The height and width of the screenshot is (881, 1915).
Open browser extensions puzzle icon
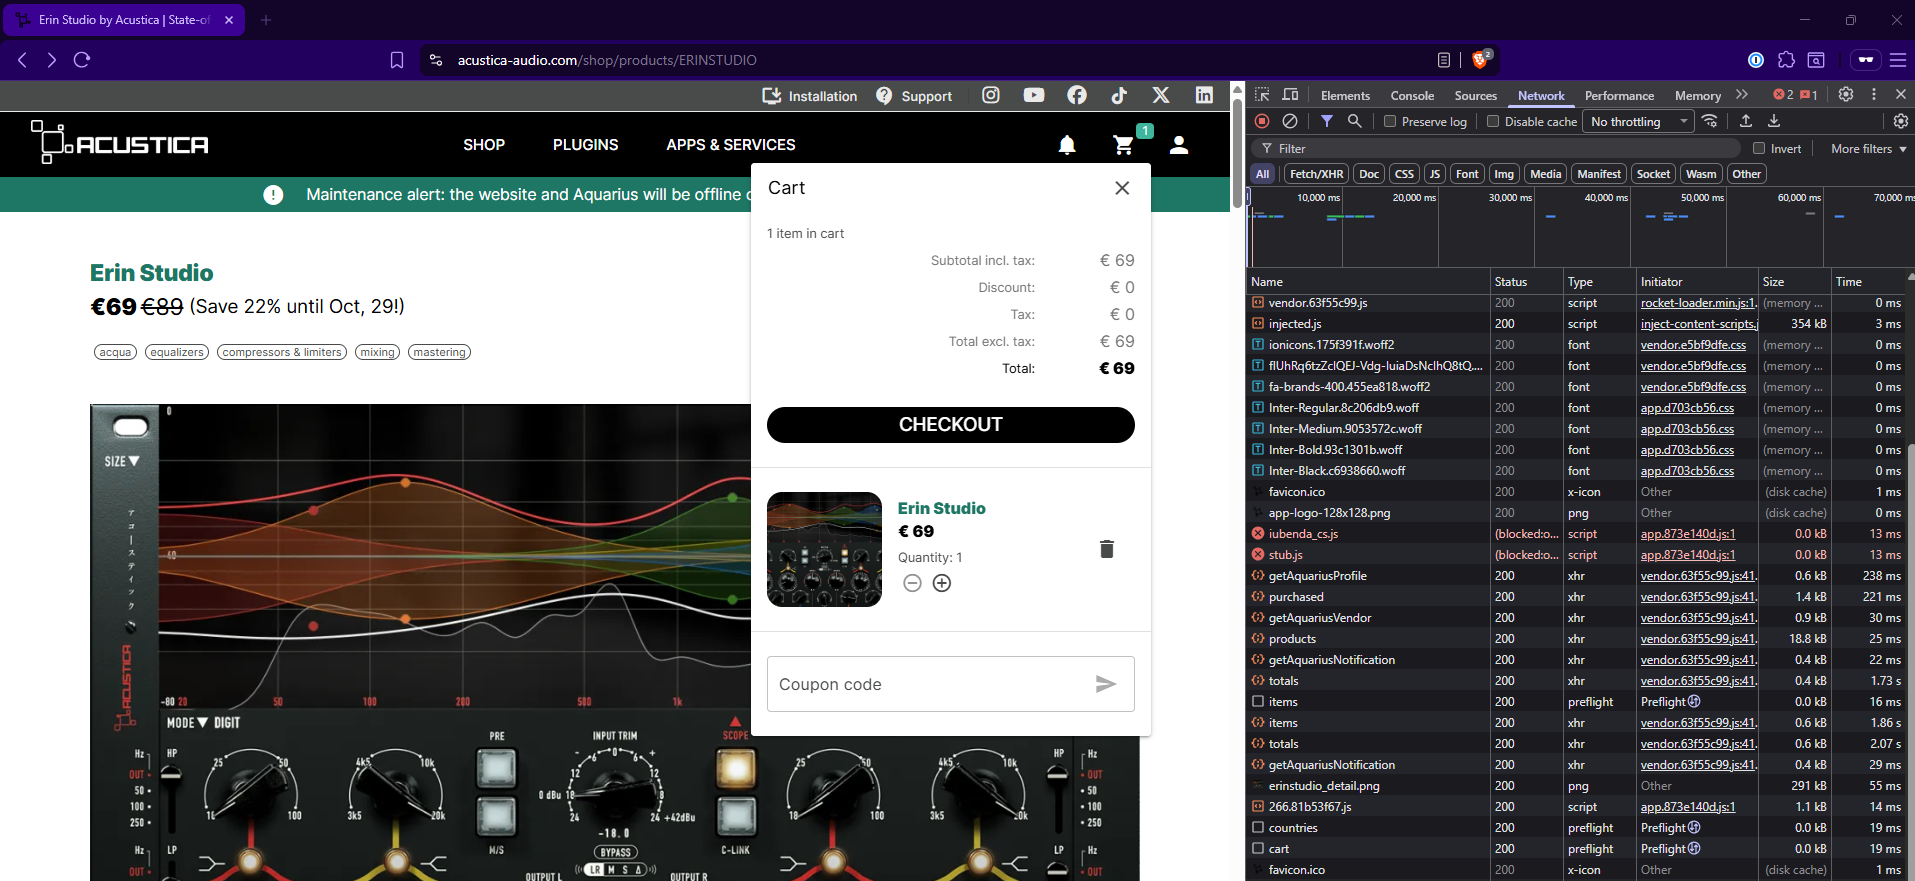[x=1786, y=60]
